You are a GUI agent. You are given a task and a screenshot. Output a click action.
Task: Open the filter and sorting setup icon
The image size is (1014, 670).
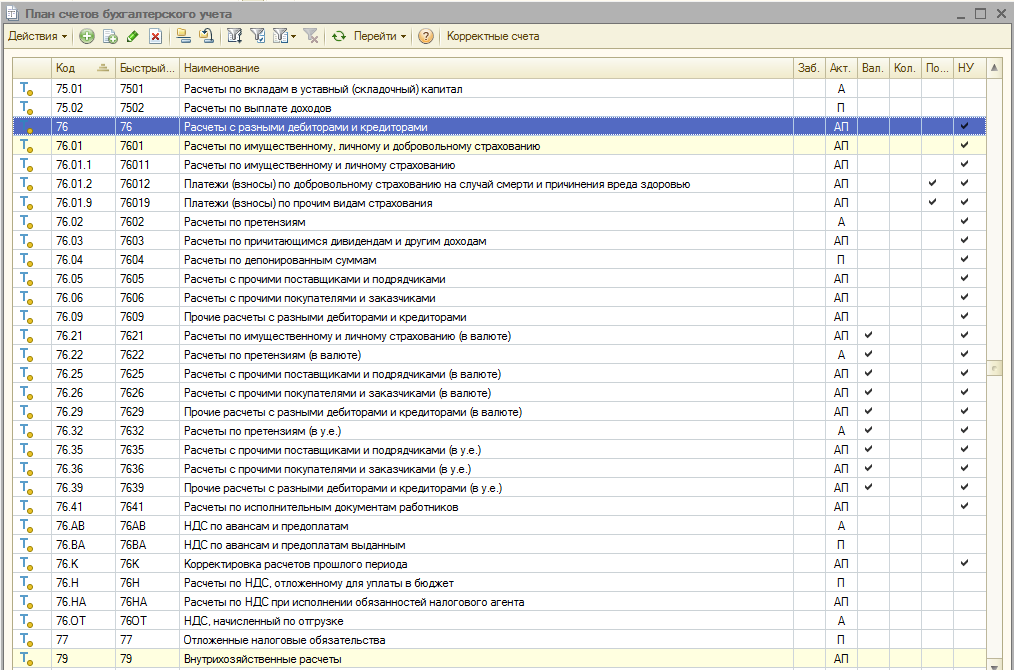coord(235,37)
